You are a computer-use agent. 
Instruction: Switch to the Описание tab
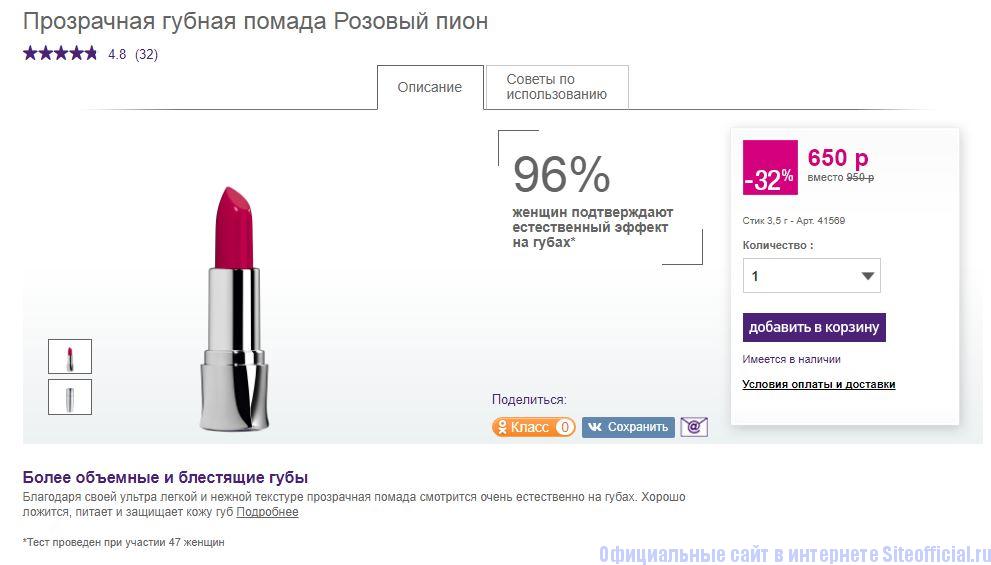430,87
